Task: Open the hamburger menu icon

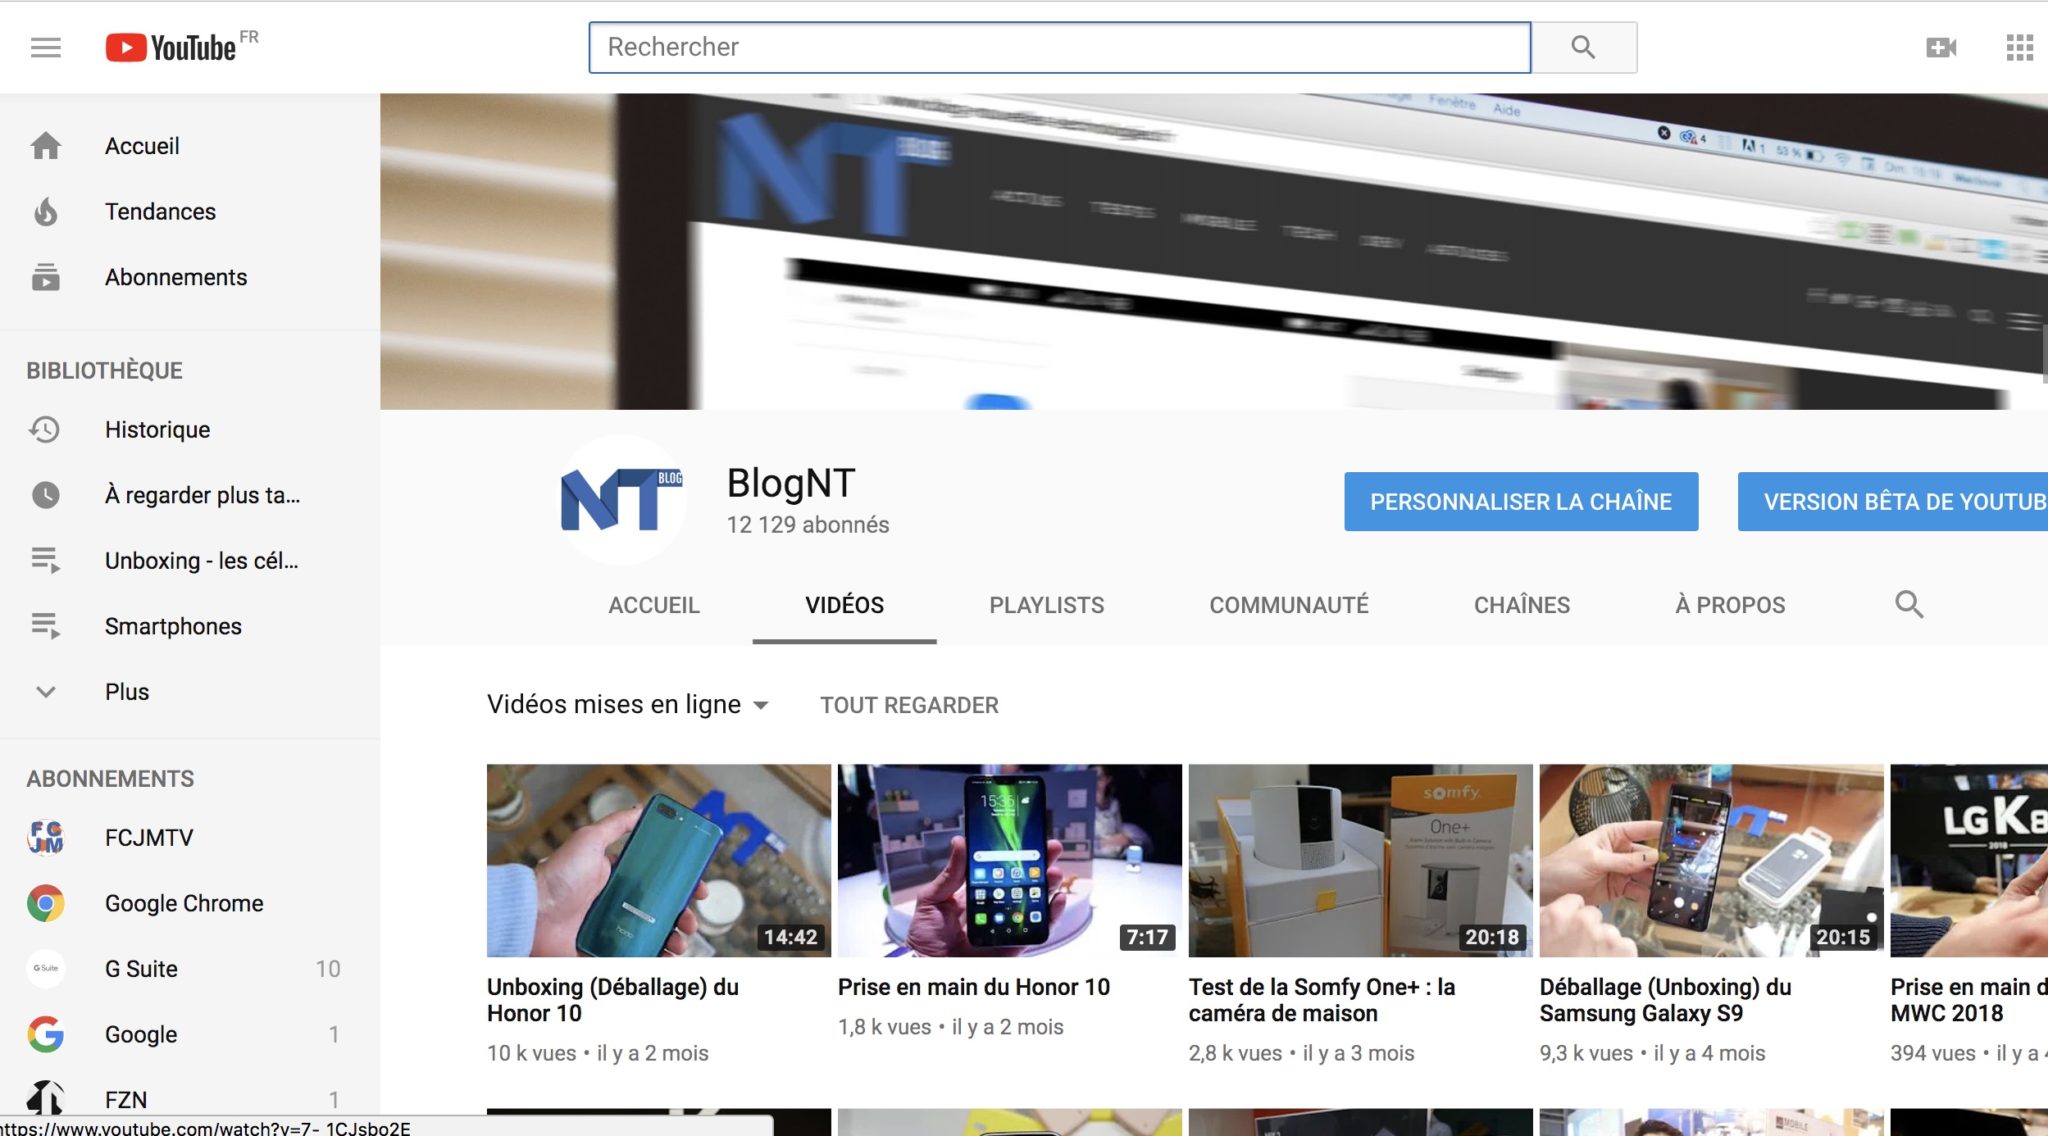Action: [45, 46]
